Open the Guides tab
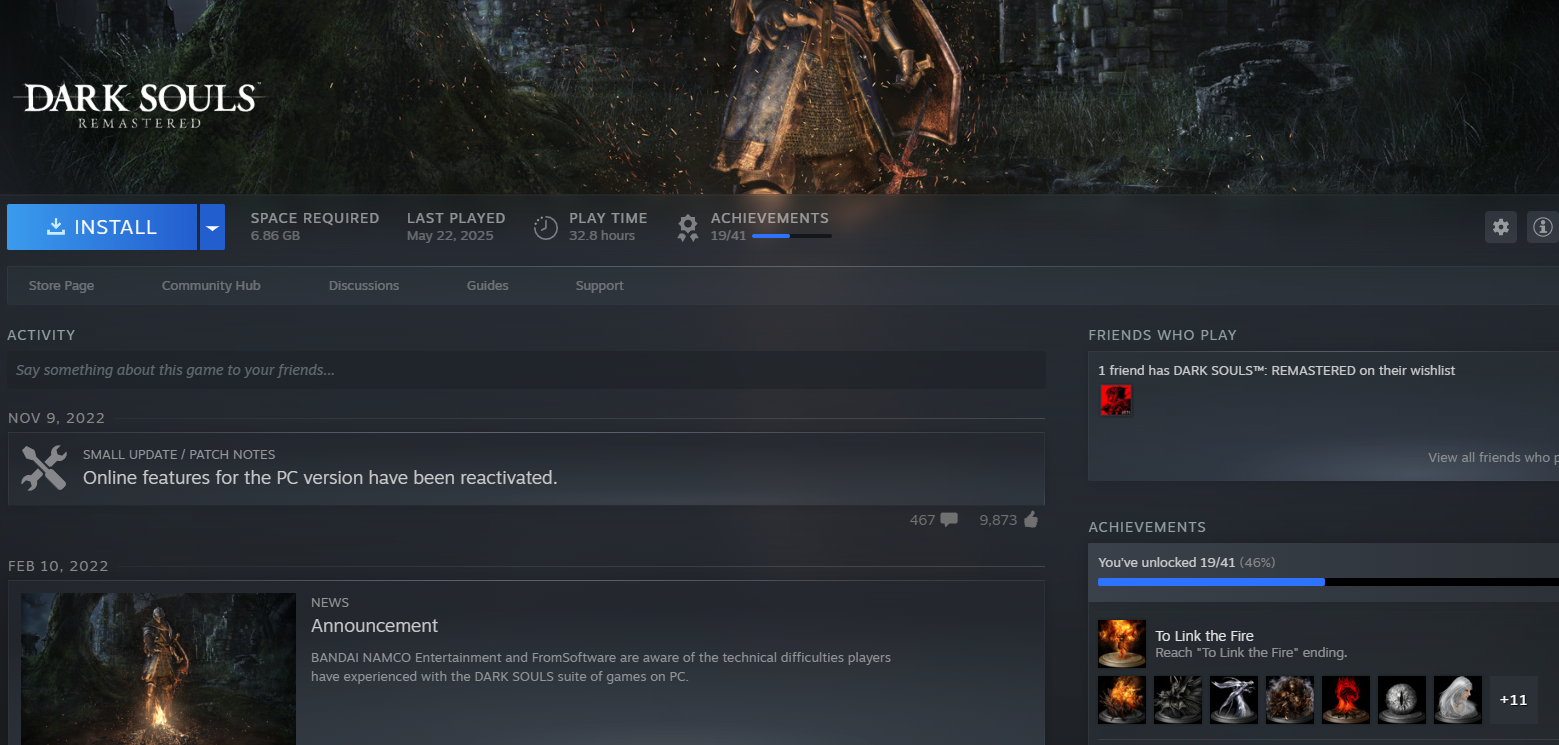Viewport: 1559px width, 745px height. 488,286
